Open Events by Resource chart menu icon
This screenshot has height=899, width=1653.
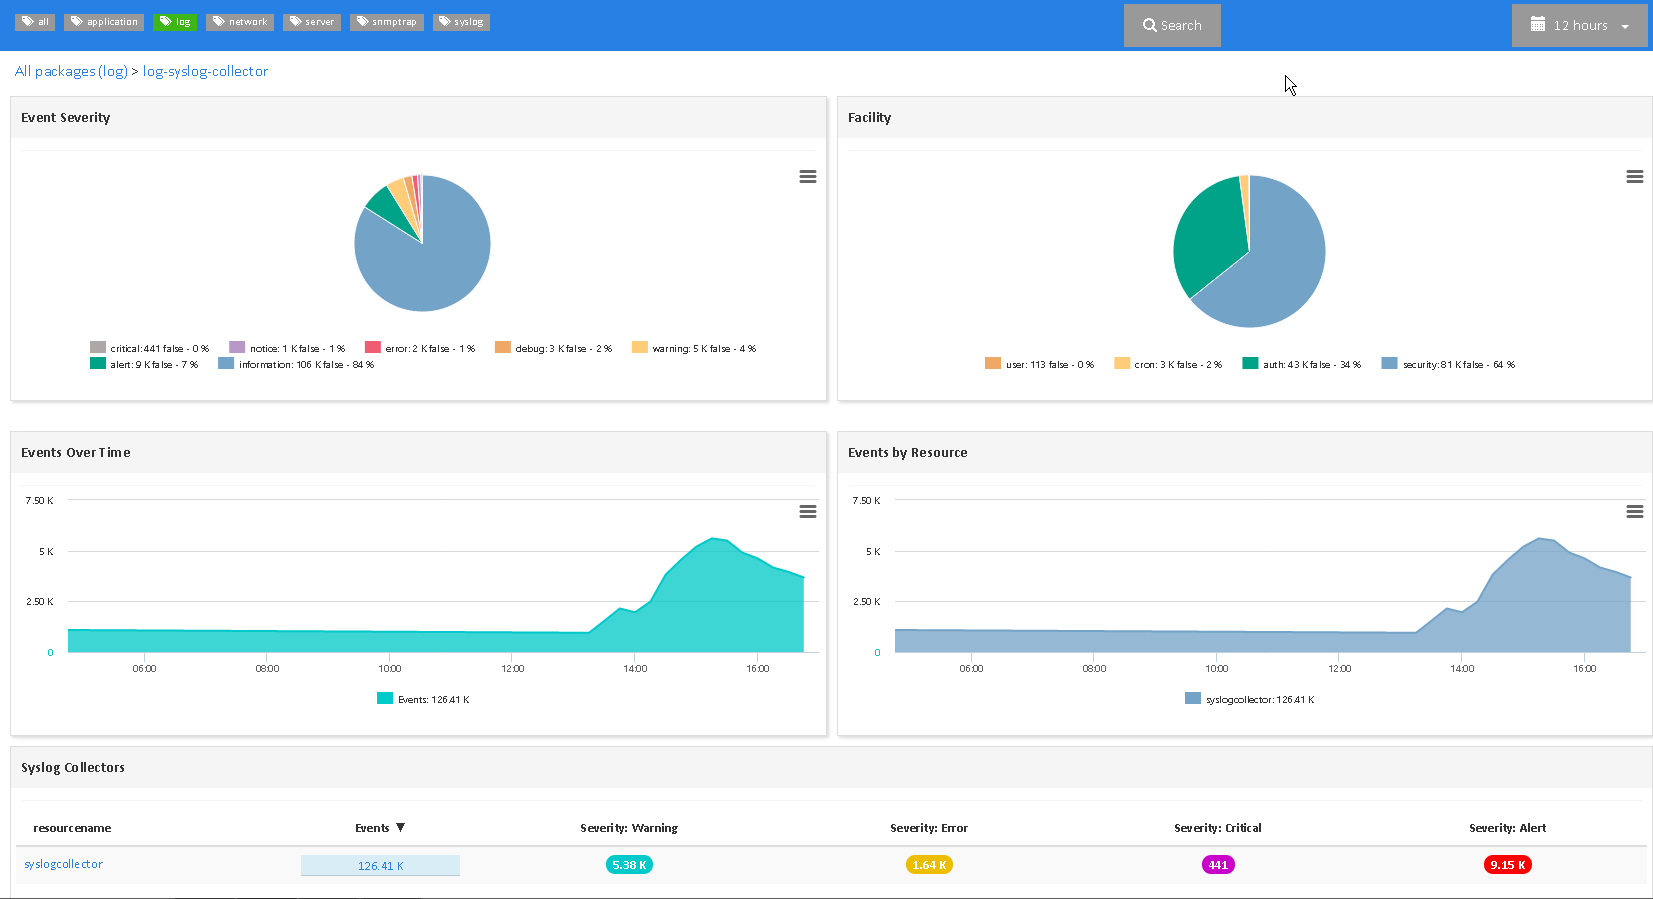point(1635,512)
